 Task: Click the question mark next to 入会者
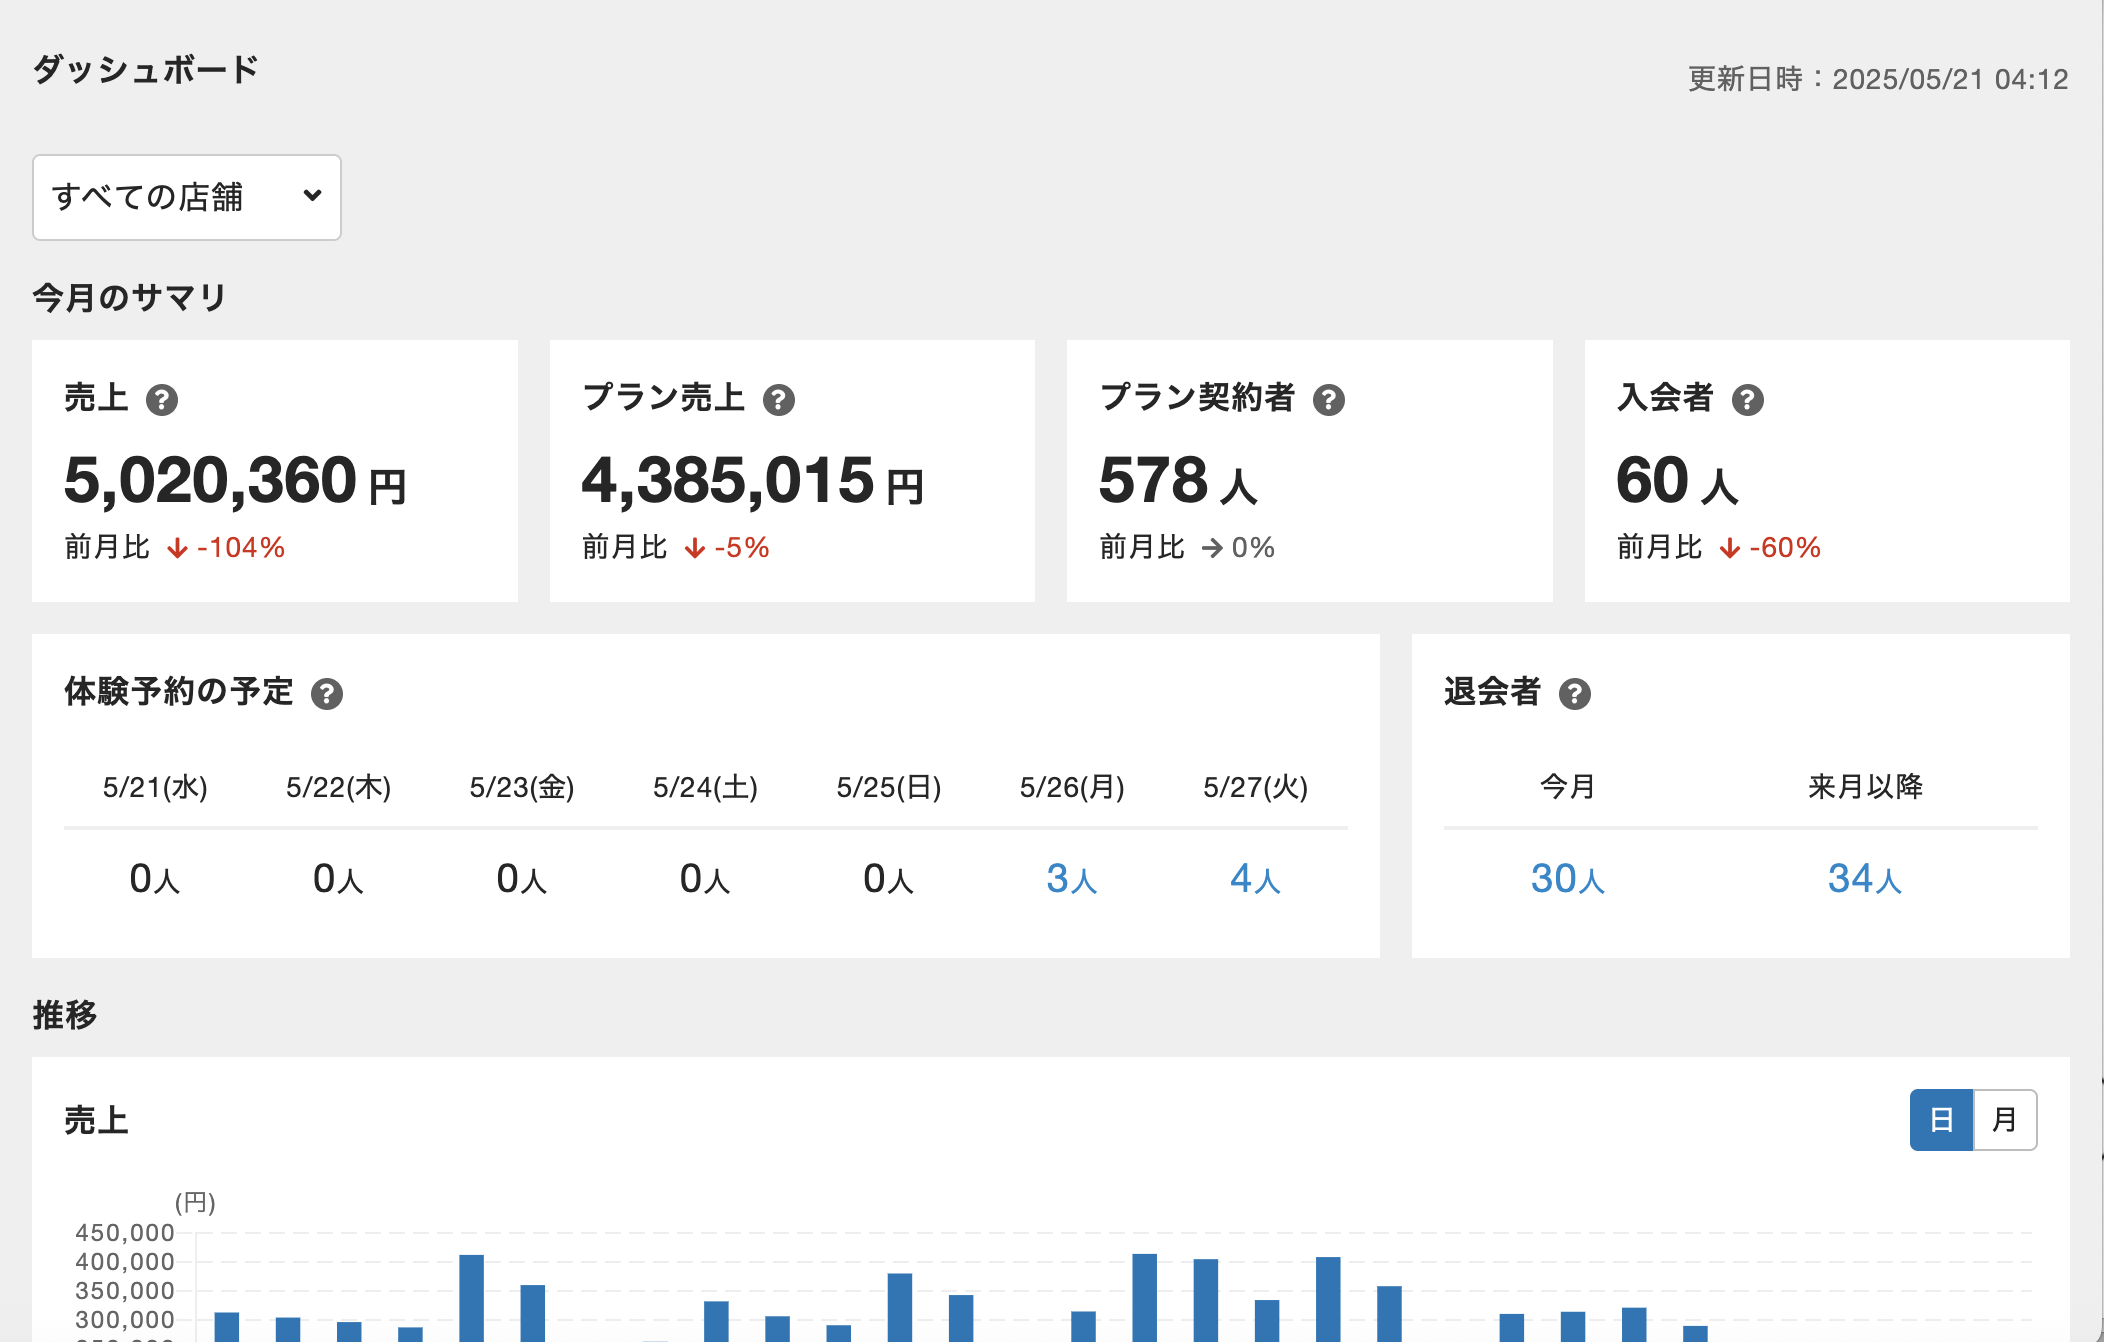coord(1748,400)
